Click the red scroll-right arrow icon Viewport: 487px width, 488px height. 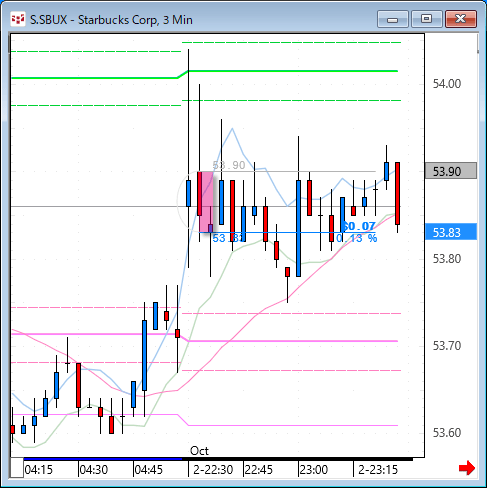click(467, 468)
